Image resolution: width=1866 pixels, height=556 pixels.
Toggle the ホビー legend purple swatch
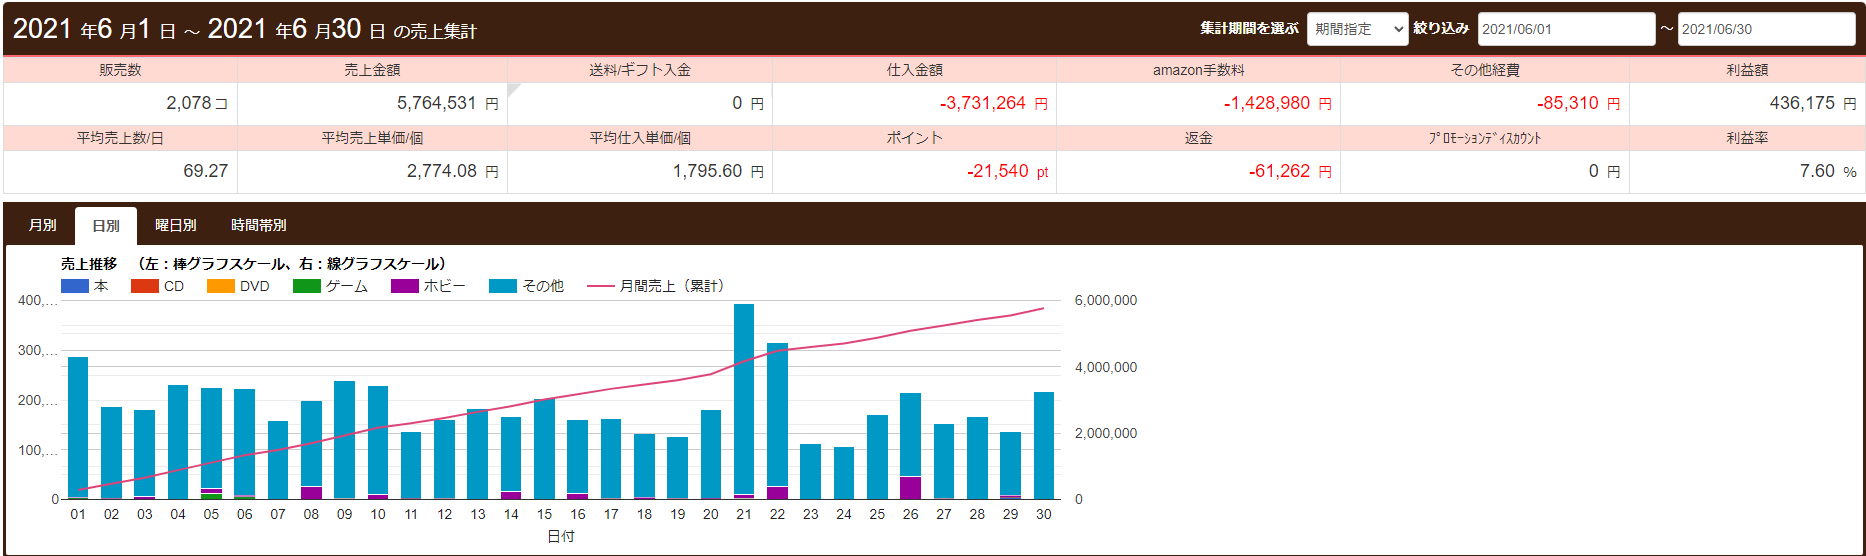404,286
